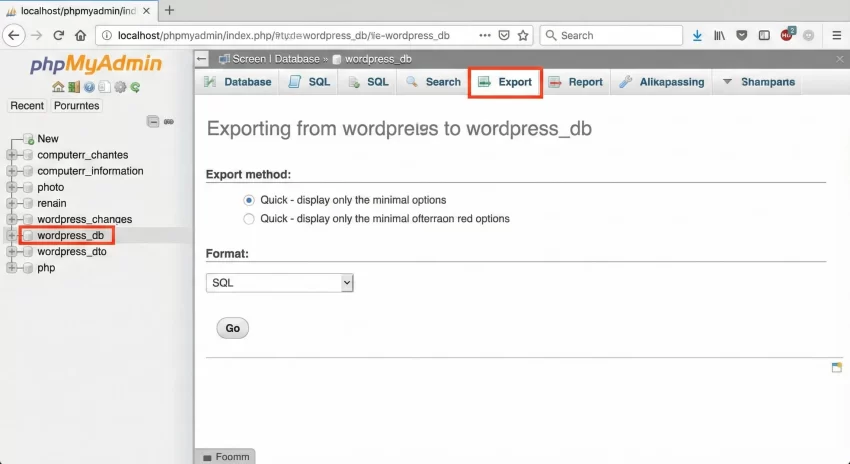Open the browser downloads arrow icon
Image resolution: width=850 pixels, height=464 pixels.
(x=697, y=35)
